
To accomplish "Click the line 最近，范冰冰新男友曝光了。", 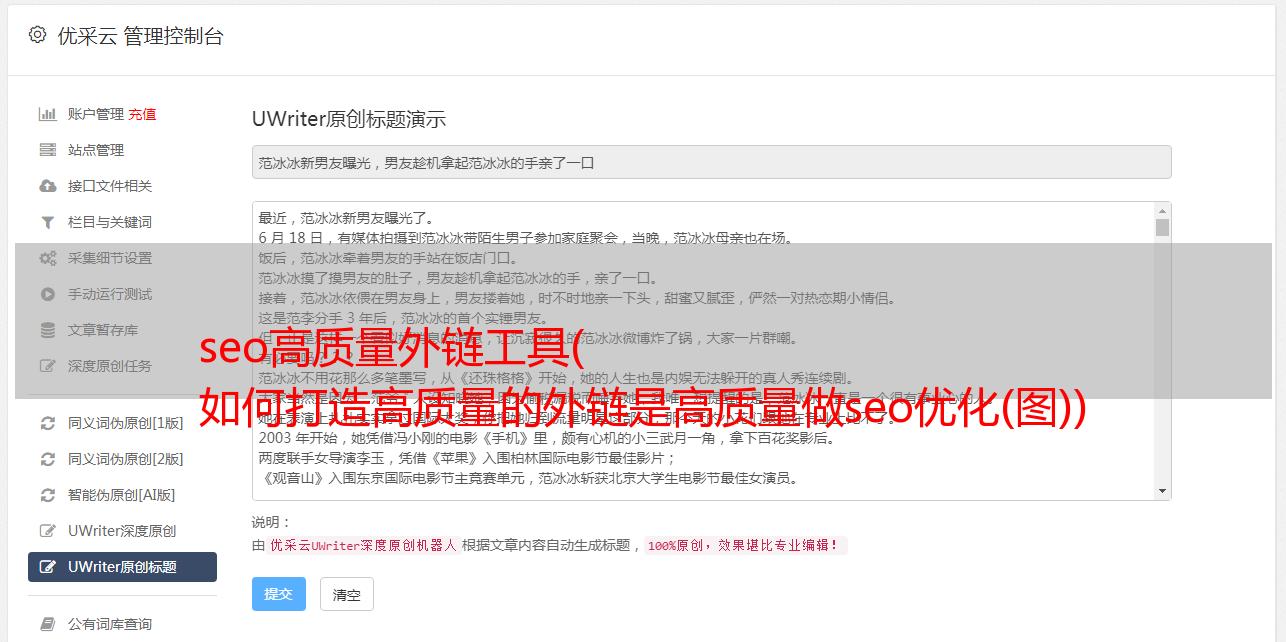I will coord(346,218).
